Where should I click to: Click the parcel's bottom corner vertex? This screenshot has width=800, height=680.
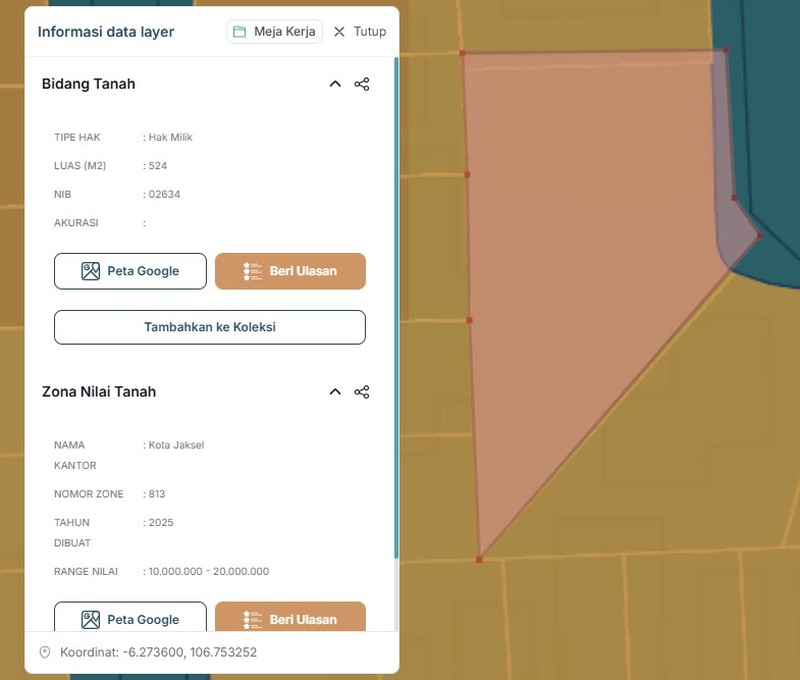click(479, 560)
